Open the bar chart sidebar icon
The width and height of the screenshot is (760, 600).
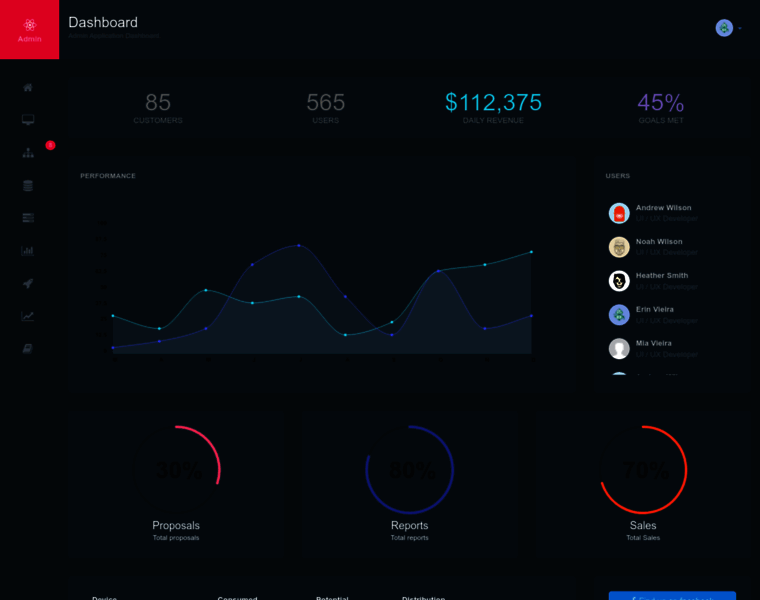[28, 251]
